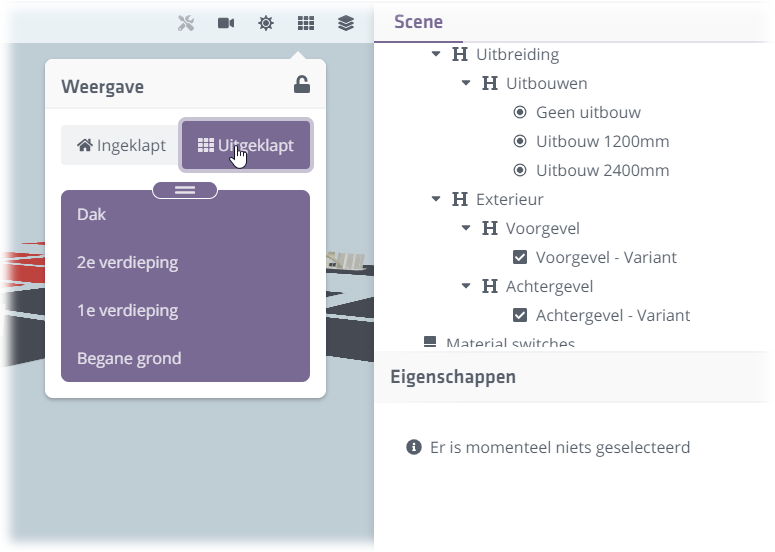The width and height of the screenshot is (775, 552).
Task: Select Uitbouw 1200mm radio option
Action: coord(520,141)
